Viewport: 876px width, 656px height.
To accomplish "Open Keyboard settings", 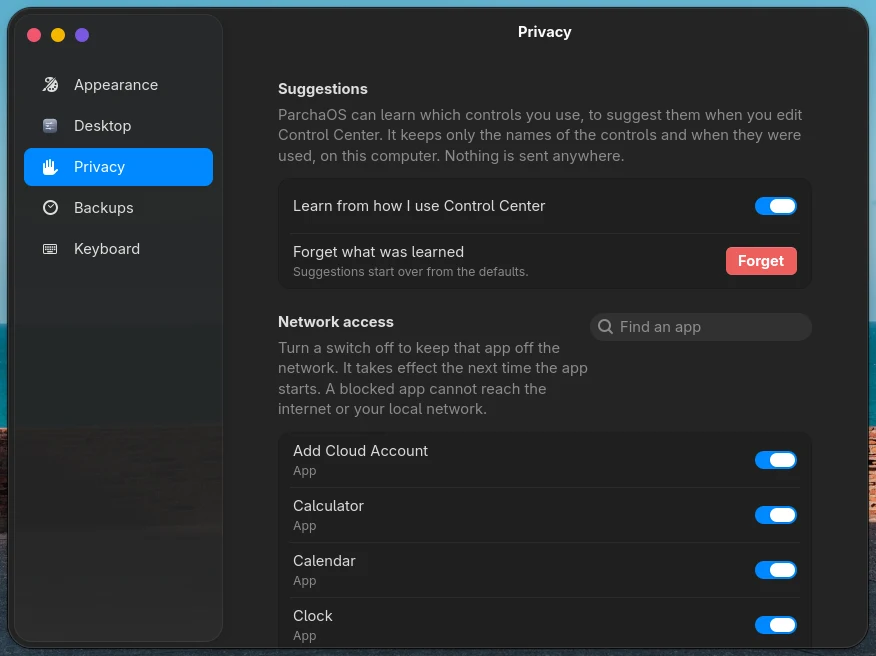I will [x=118, y=249].
